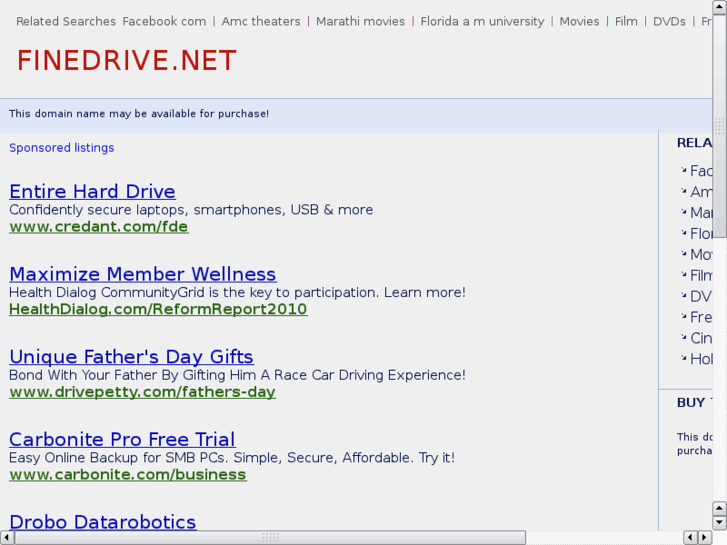Open Facebook com related search
Screen dimensions: 727x545
coord(164,21)
